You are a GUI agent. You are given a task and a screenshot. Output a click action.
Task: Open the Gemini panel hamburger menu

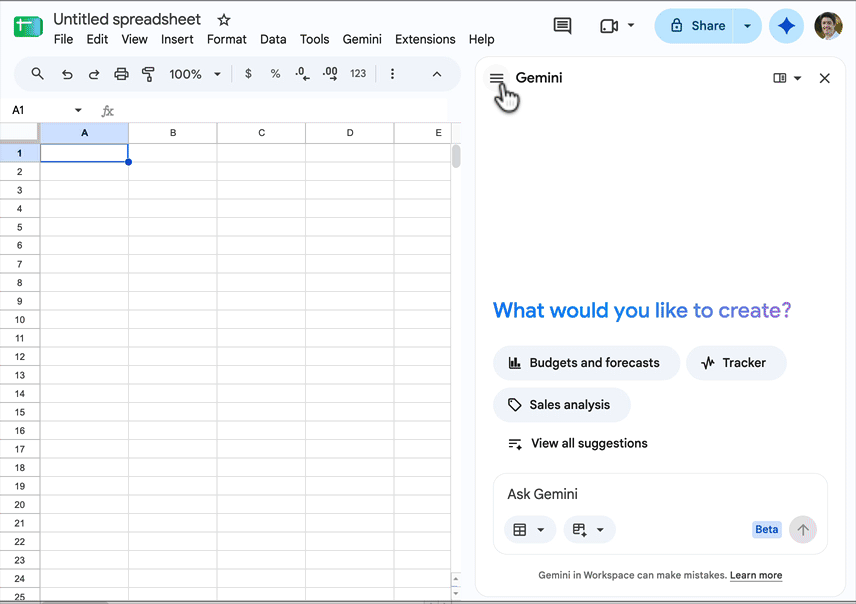point(496,78)
